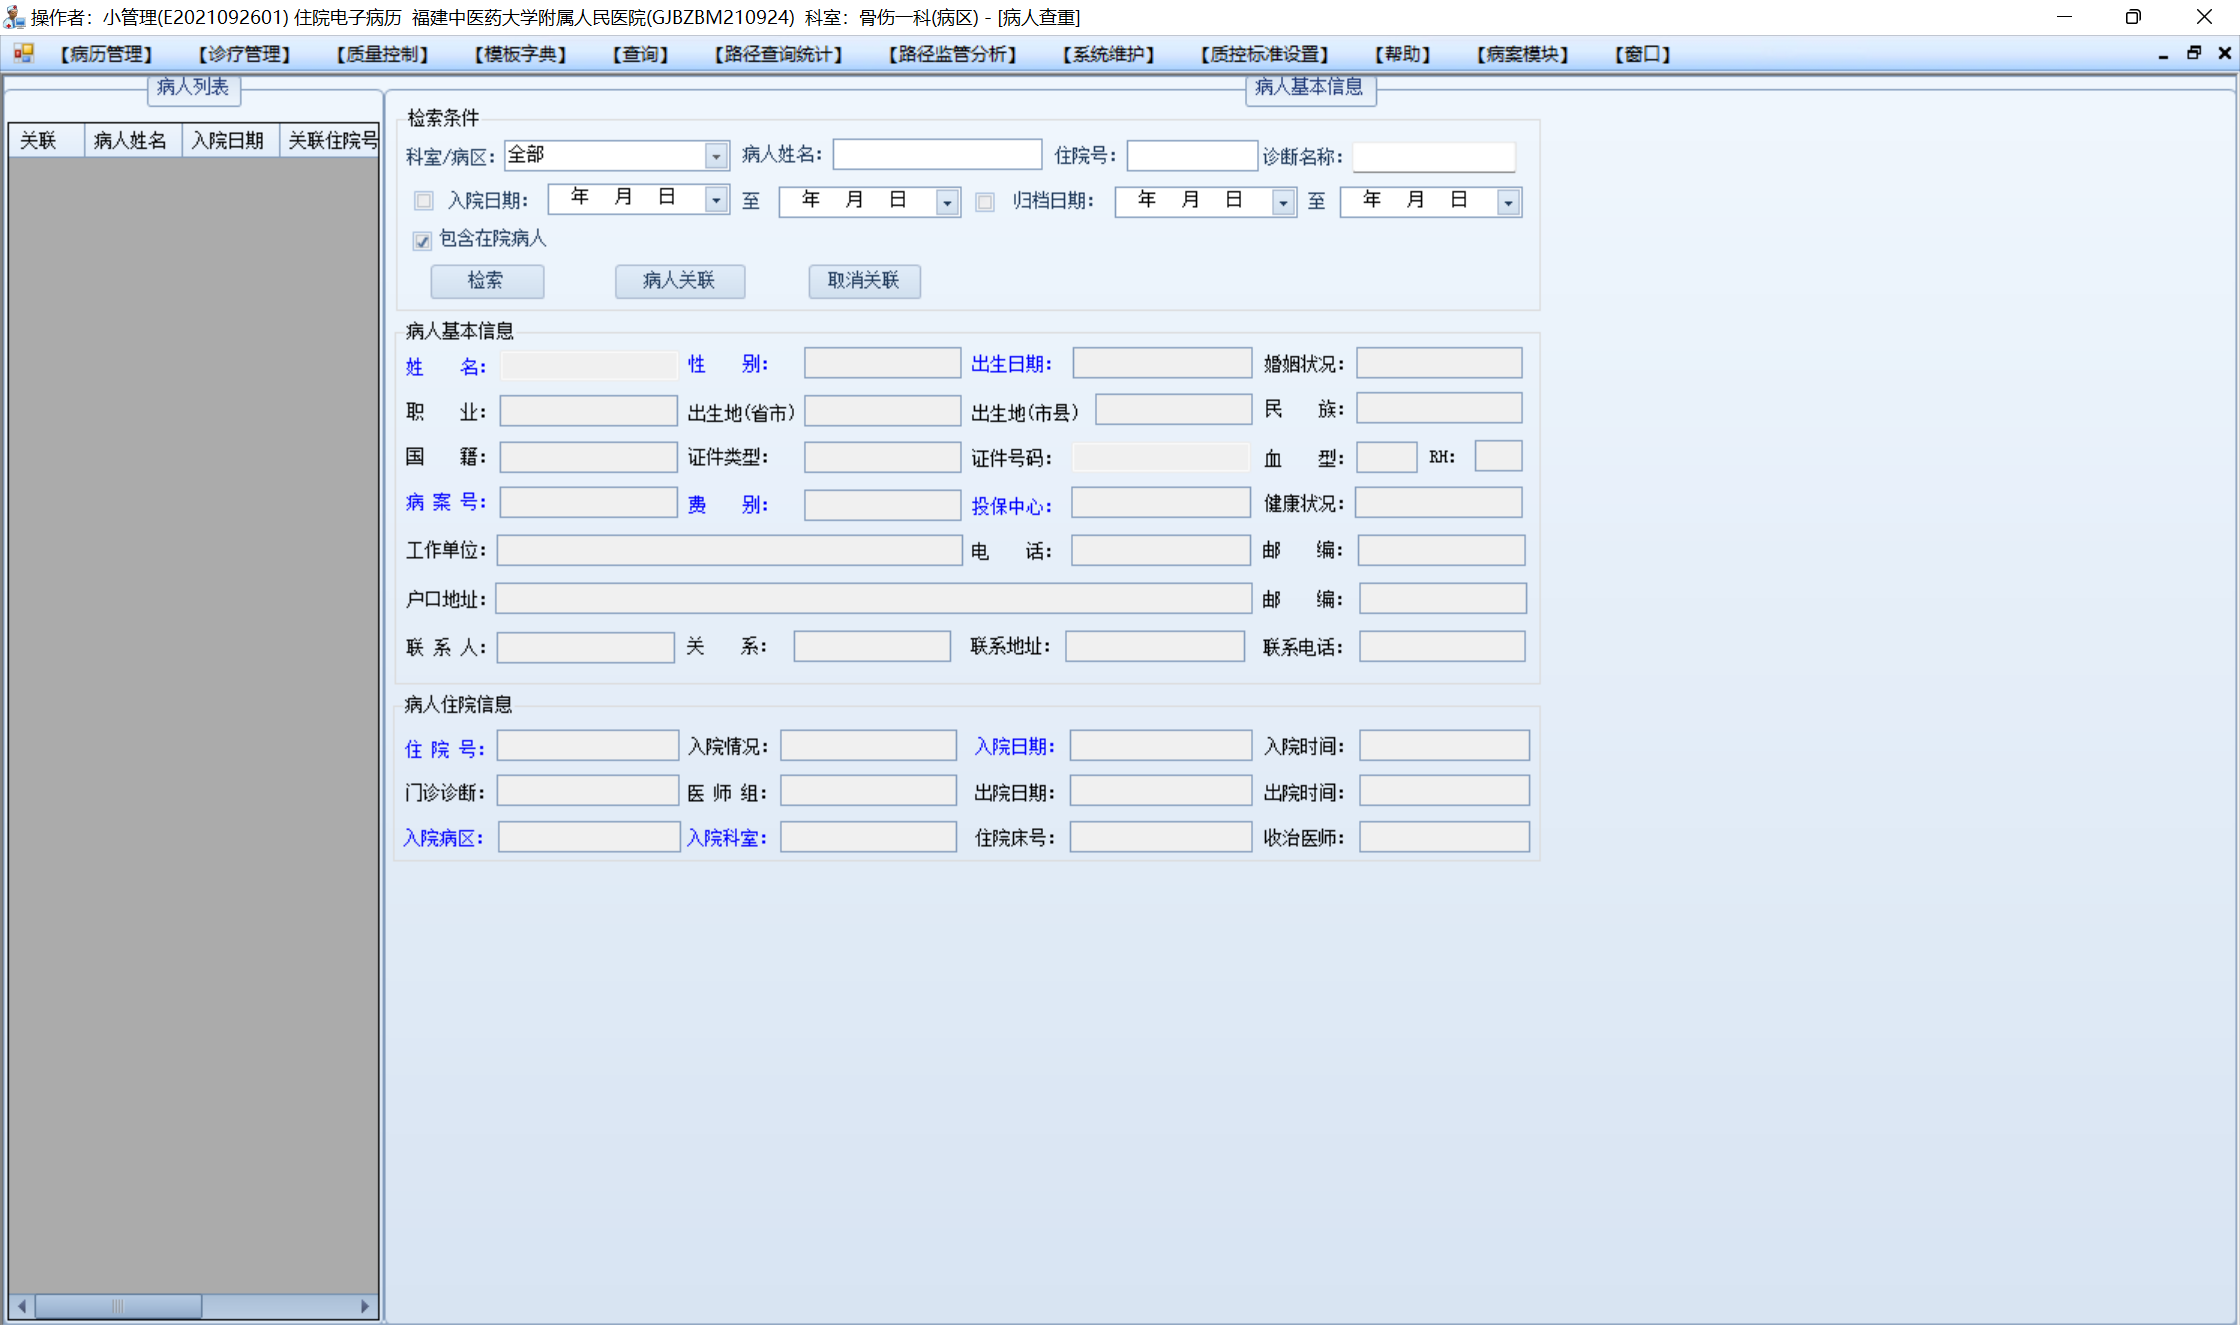The width and height of the screenshot is (2240, 1325).
Task: Click the right scroll arrow in patient list
Action: point(365,1306)
